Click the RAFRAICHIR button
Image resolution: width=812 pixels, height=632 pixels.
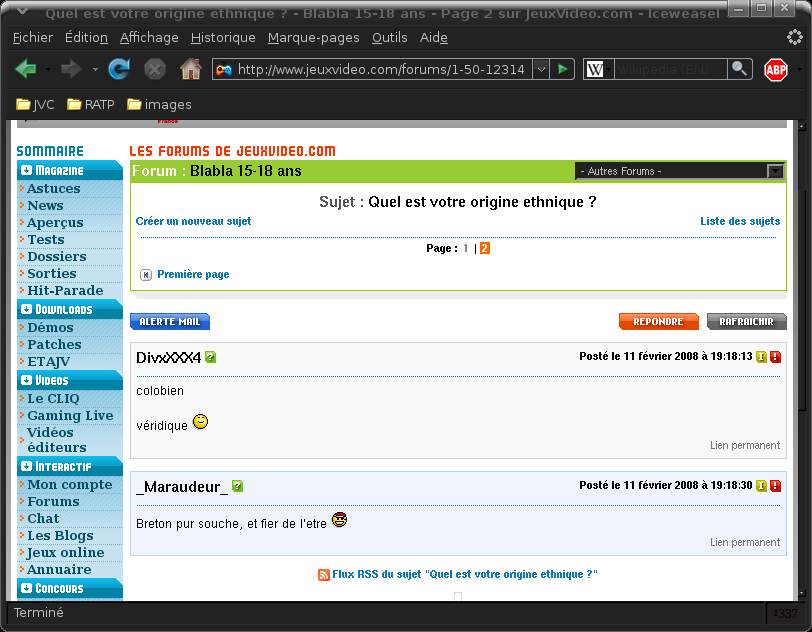point(746,322)
